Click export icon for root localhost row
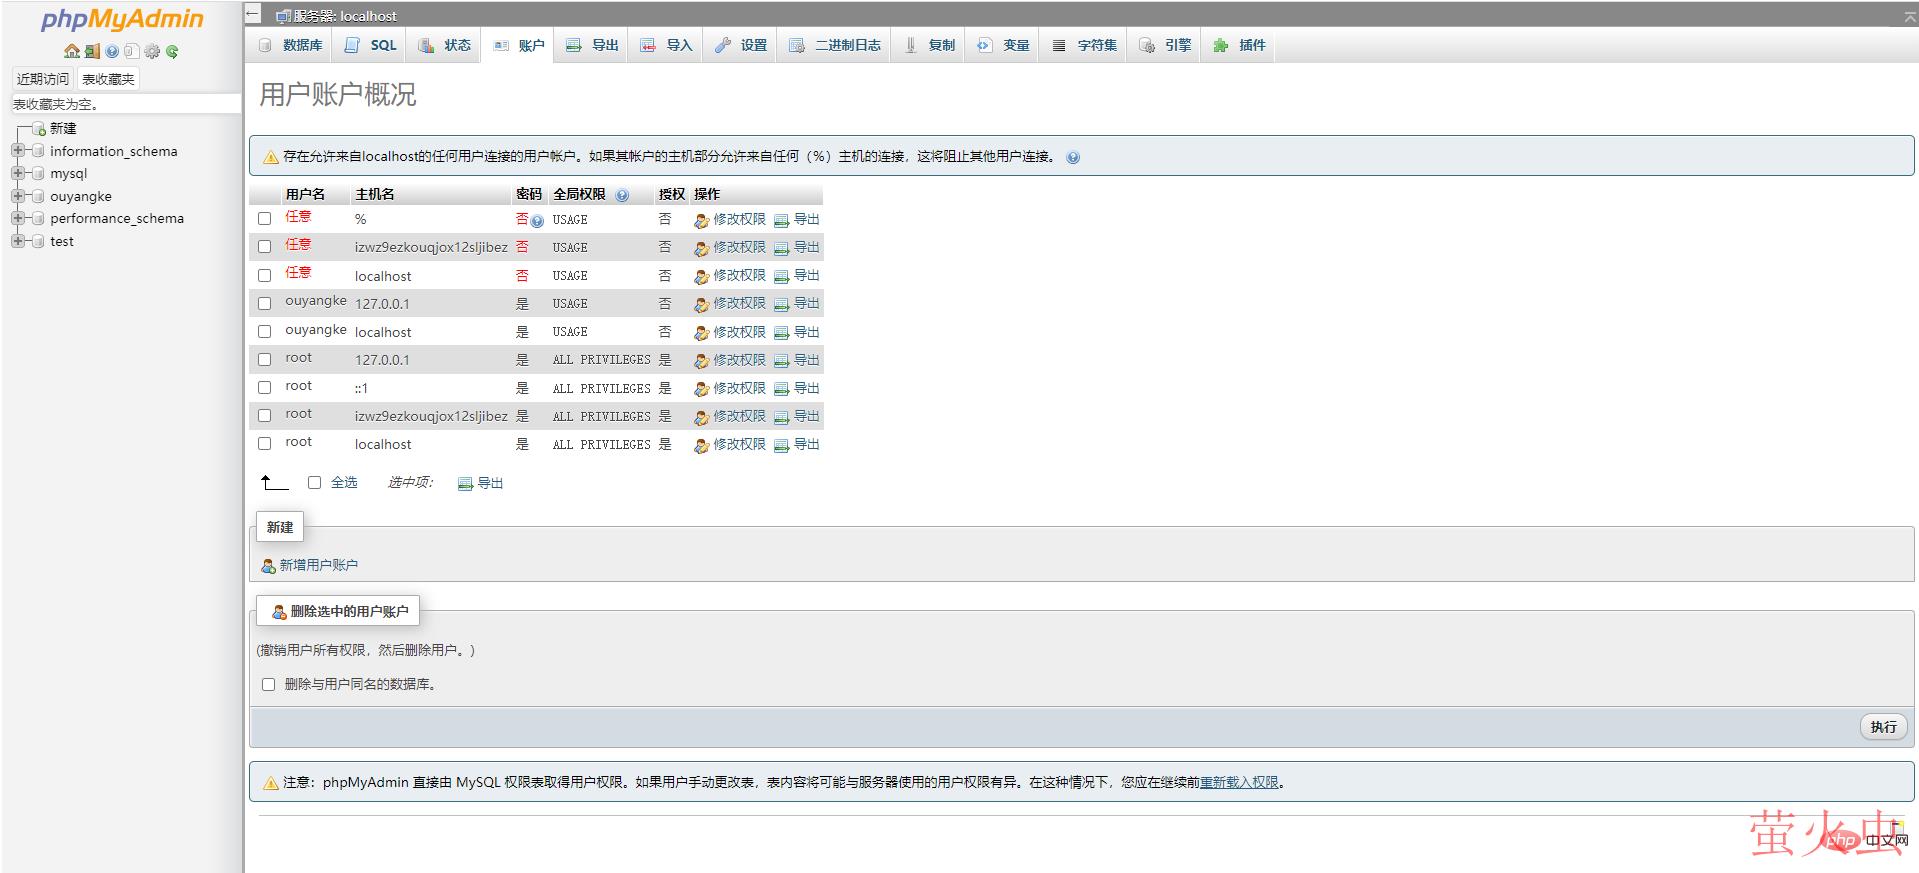 point(782,445)
